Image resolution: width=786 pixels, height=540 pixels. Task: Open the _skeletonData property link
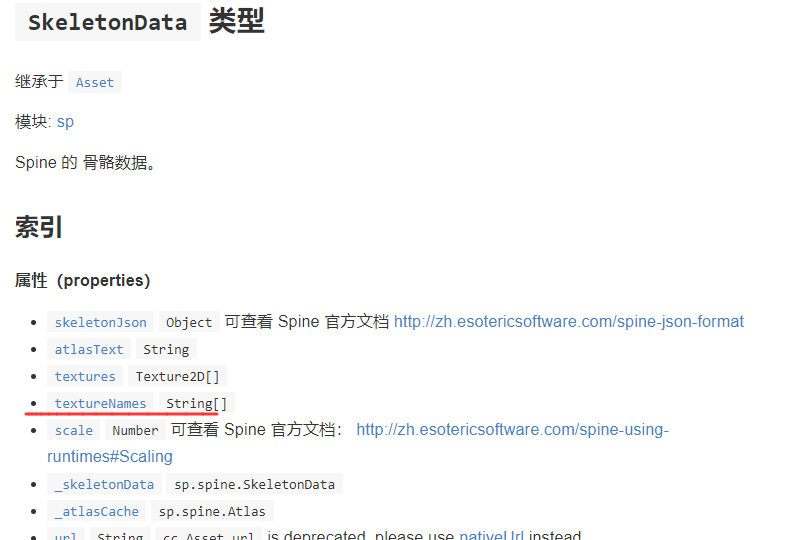click(x=104, y=484)
